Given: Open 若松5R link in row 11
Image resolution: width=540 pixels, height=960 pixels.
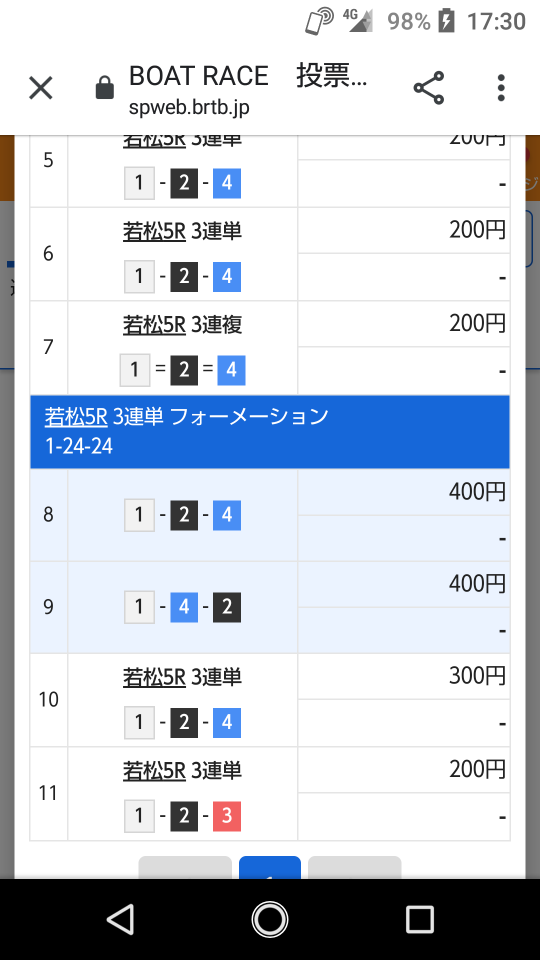Looking at the screenshot, I should pos(154,770).
